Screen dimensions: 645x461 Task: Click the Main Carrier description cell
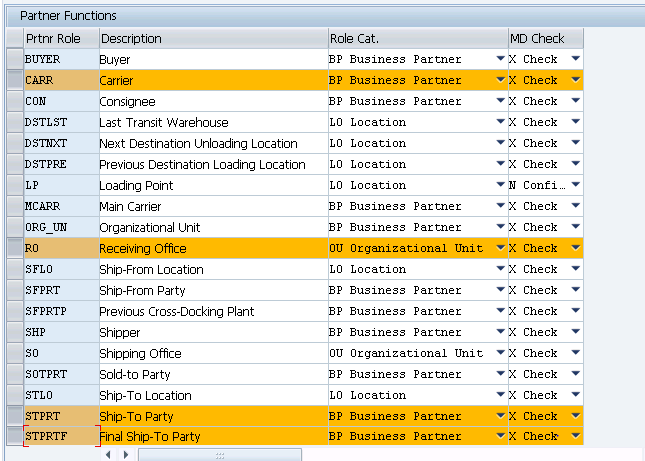[x=213, y=206]
